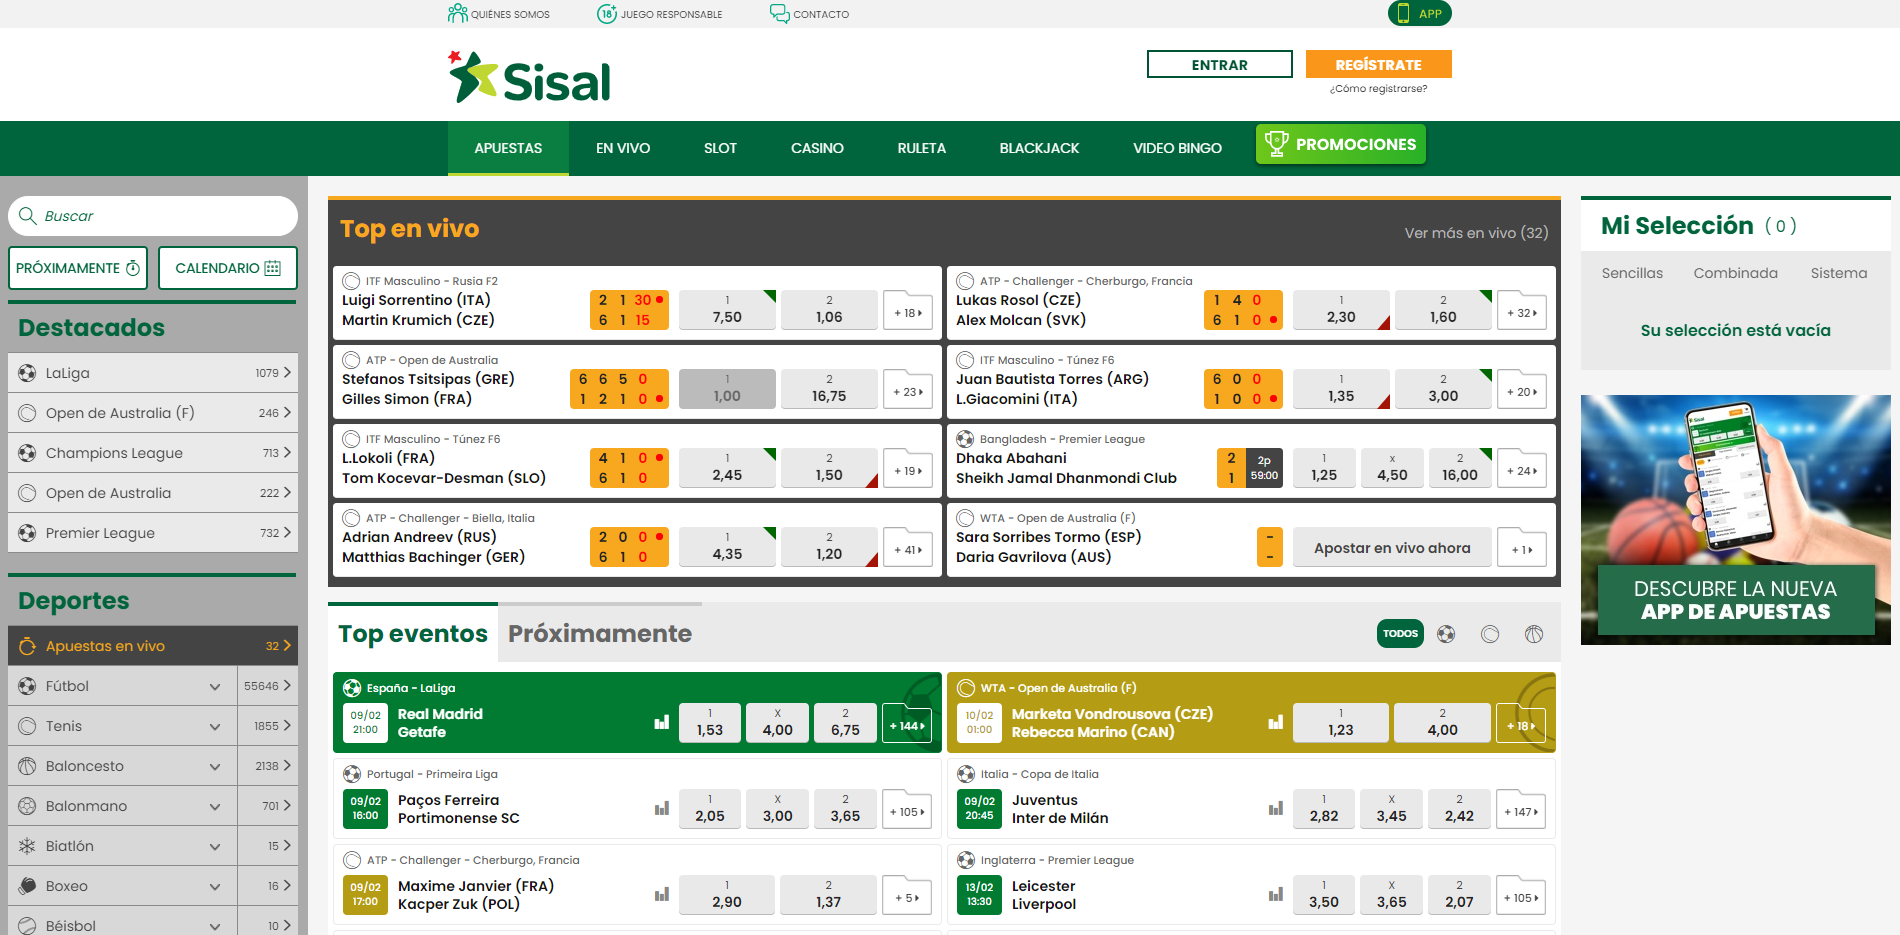
Task: Open statistics chart icon for Real Madrid–Getafe
Action: point(662,722)
